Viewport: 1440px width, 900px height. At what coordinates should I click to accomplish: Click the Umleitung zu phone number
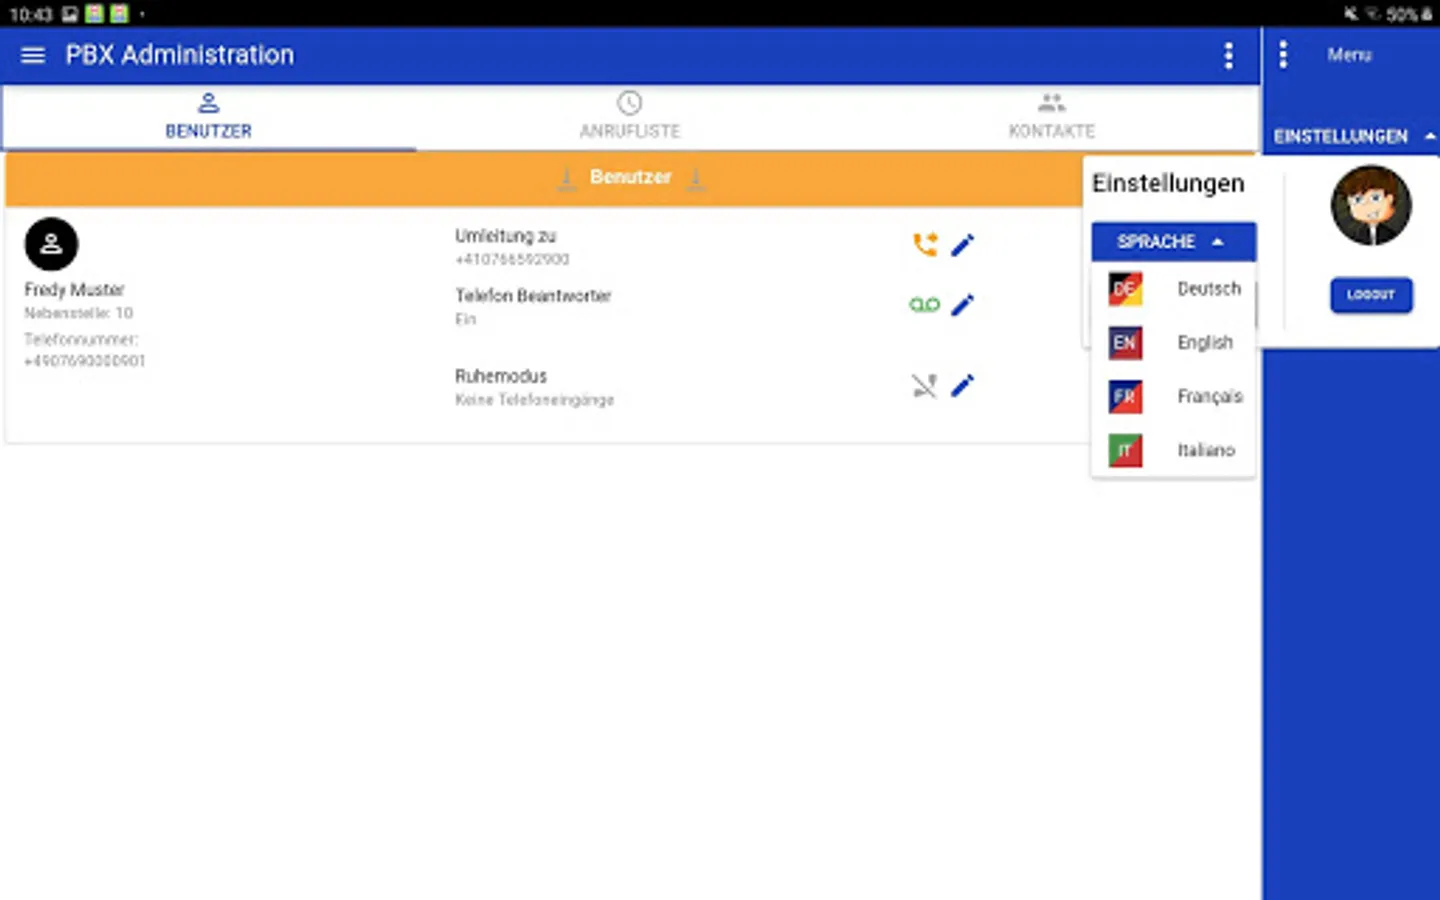pos(512,260)
